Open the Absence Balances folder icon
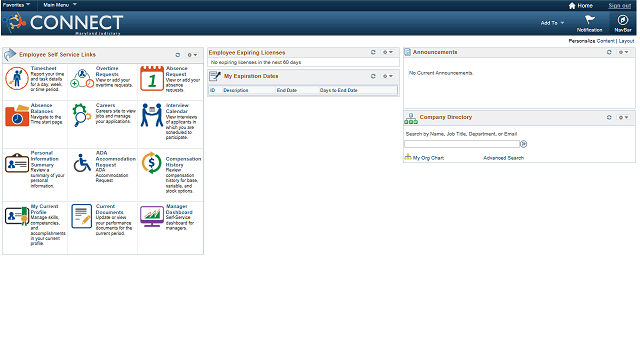The height and width of the screenshot is (360, 640). [17, 116]
